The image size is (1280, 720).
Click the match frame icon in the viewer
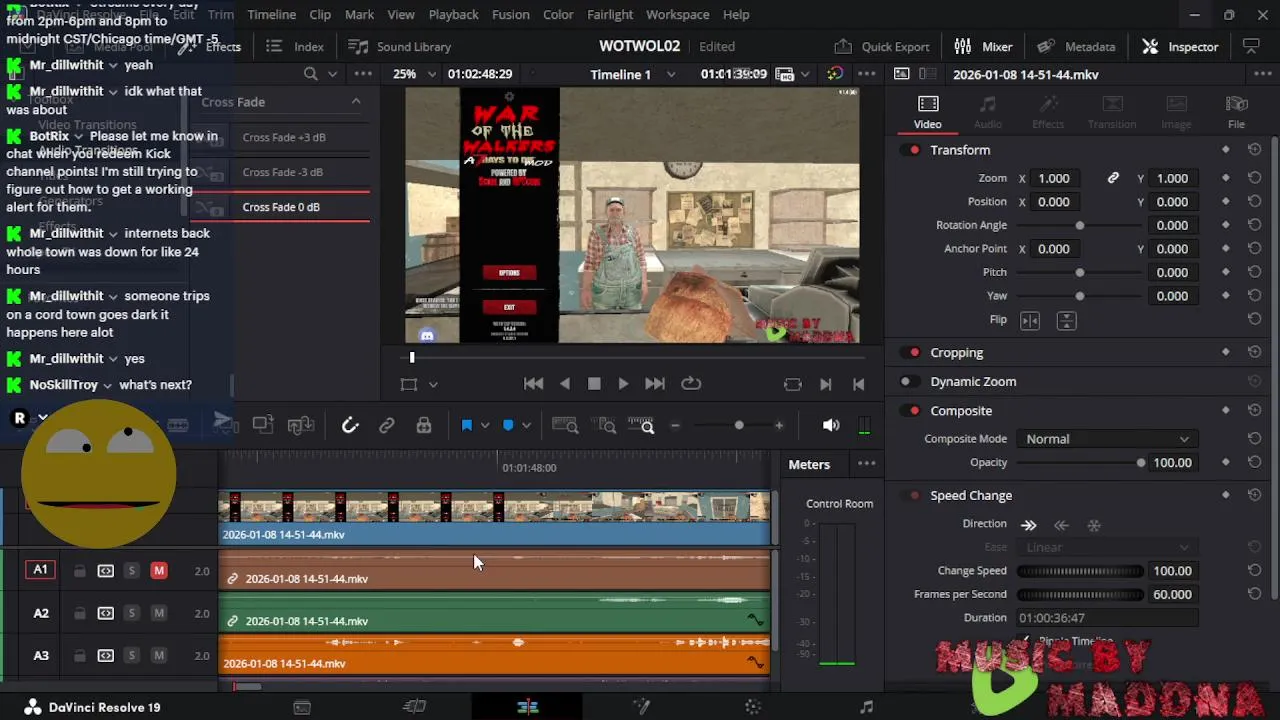click(793, 384)
